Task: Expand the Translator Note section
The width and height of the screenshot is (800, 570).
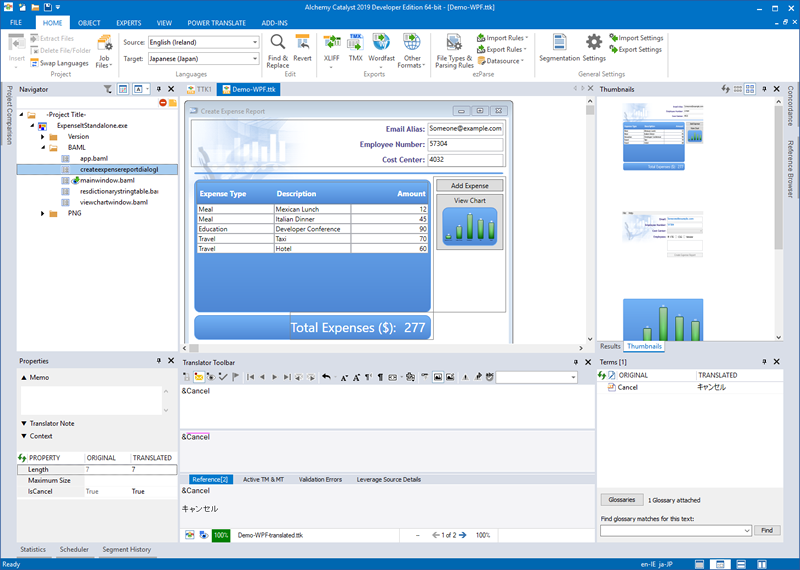Action: (x=23, y=424)
